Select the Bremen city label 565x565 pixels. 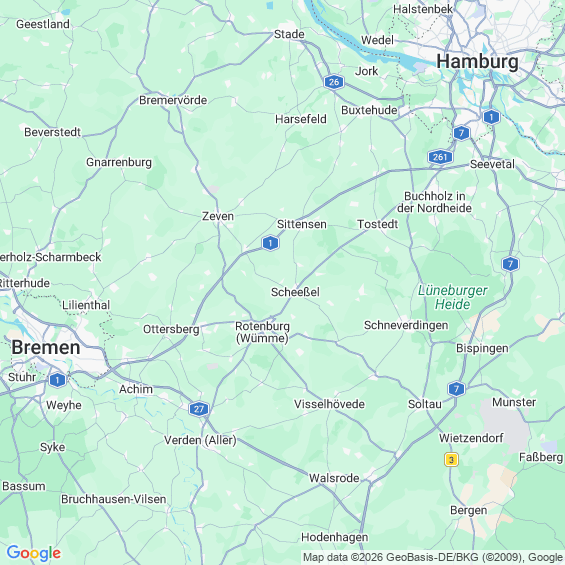click(x=46, y=348)
